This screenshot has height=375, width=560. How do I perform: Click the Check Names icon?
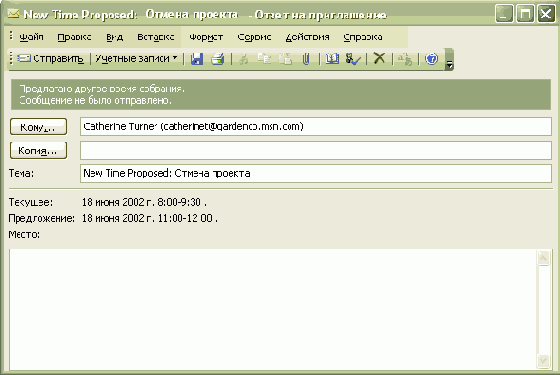pyautogui.click(x=353, y=59)
